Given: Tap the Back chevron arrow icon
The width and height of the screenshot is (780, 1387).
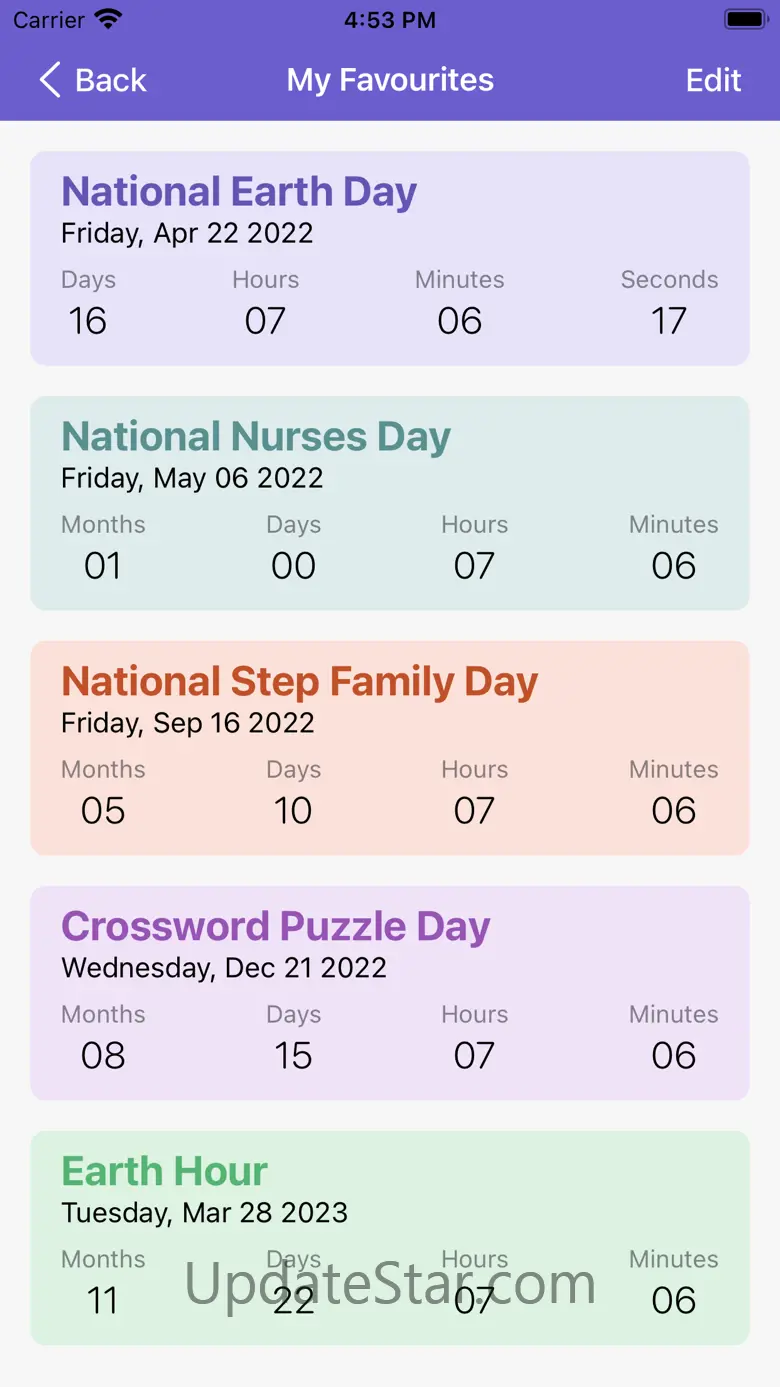Looking at the screenshot, I should pyautogui.click(x=50, y=80).
